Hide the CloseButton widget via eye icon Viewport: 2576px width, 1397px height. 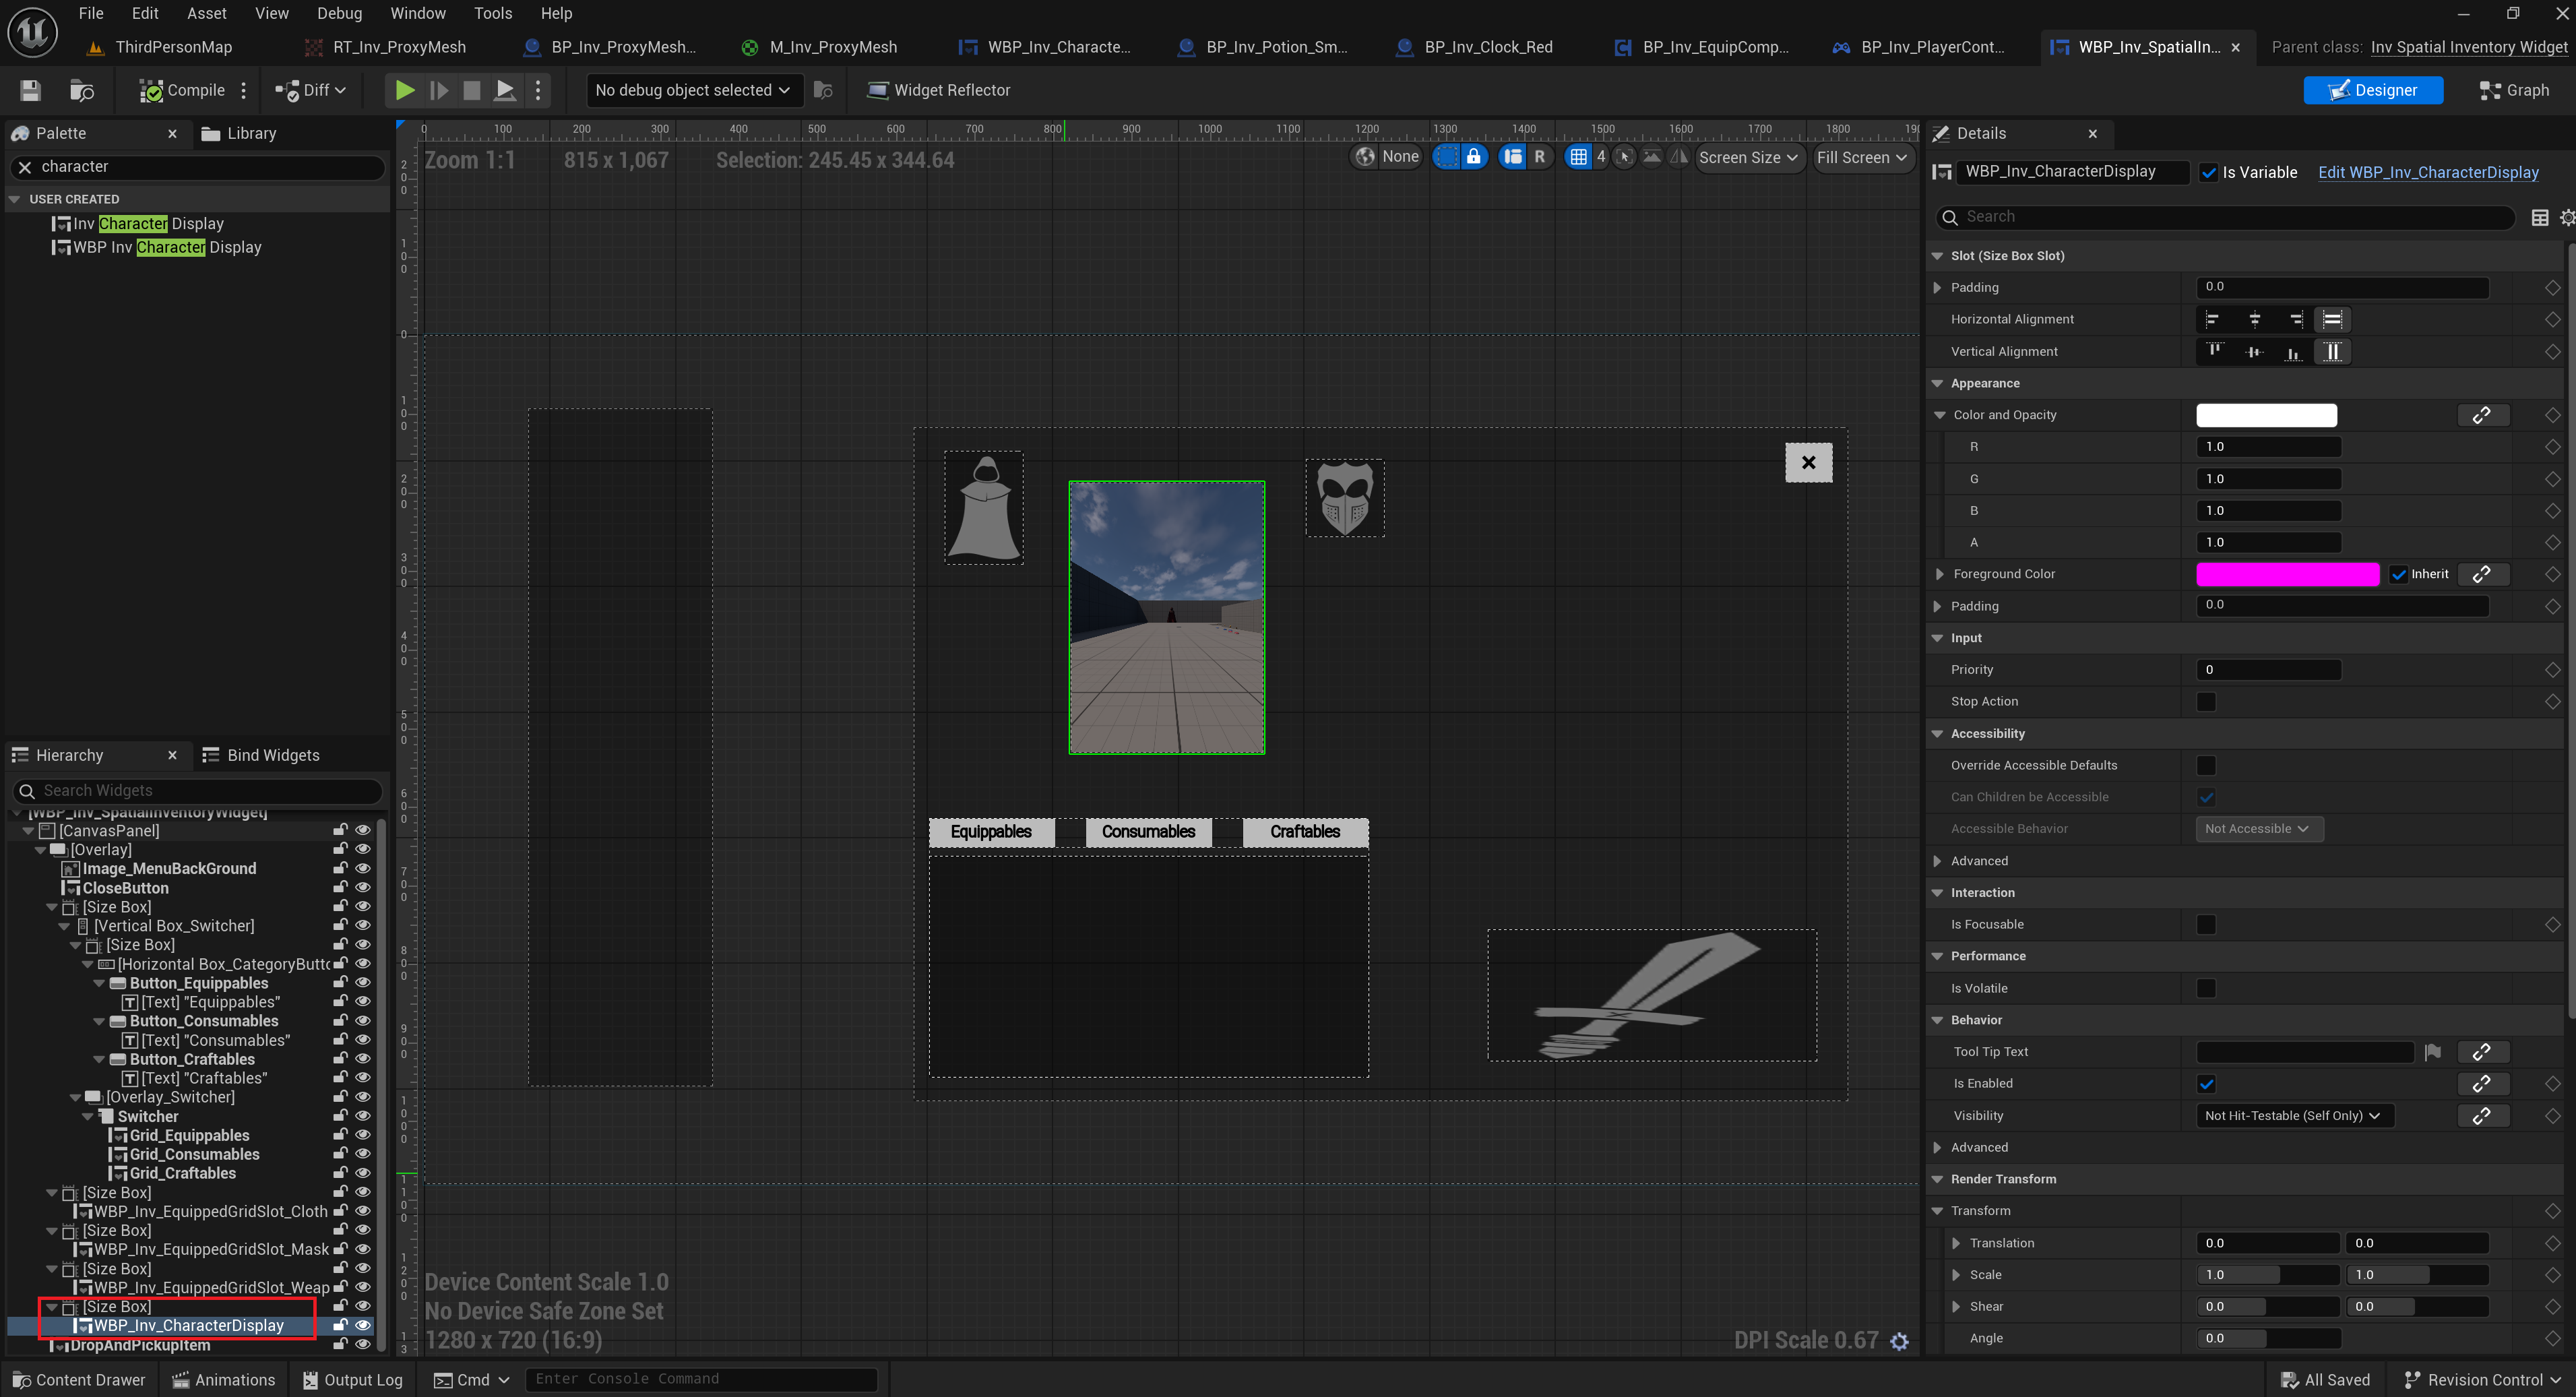(363, 888)
